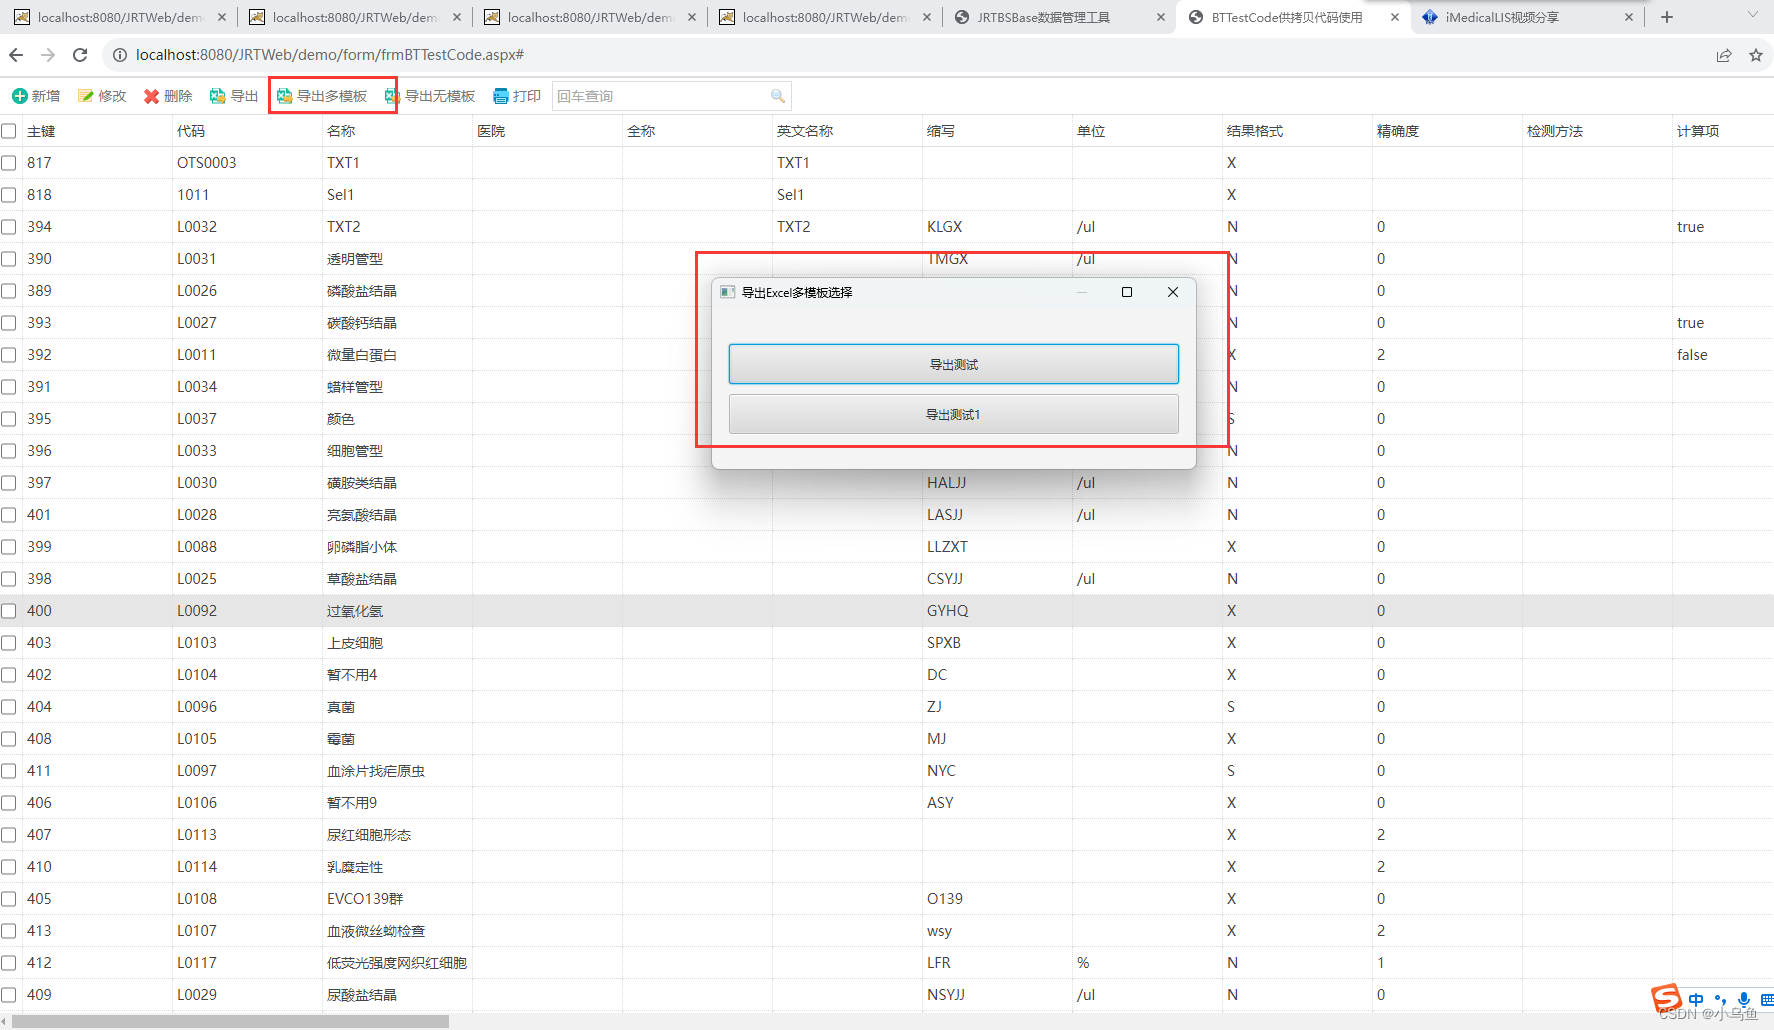This screenshot has height=1030, width=1774.
Task: Open the tab search dropdown chevron
Action: pos(1753,15)
